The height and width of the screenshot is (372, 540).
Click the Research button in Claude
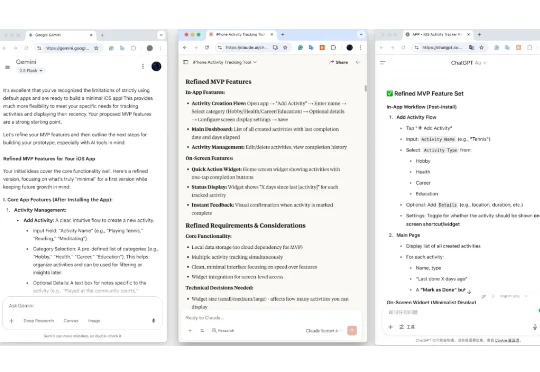pyautogui.click(x=223, y=331)
